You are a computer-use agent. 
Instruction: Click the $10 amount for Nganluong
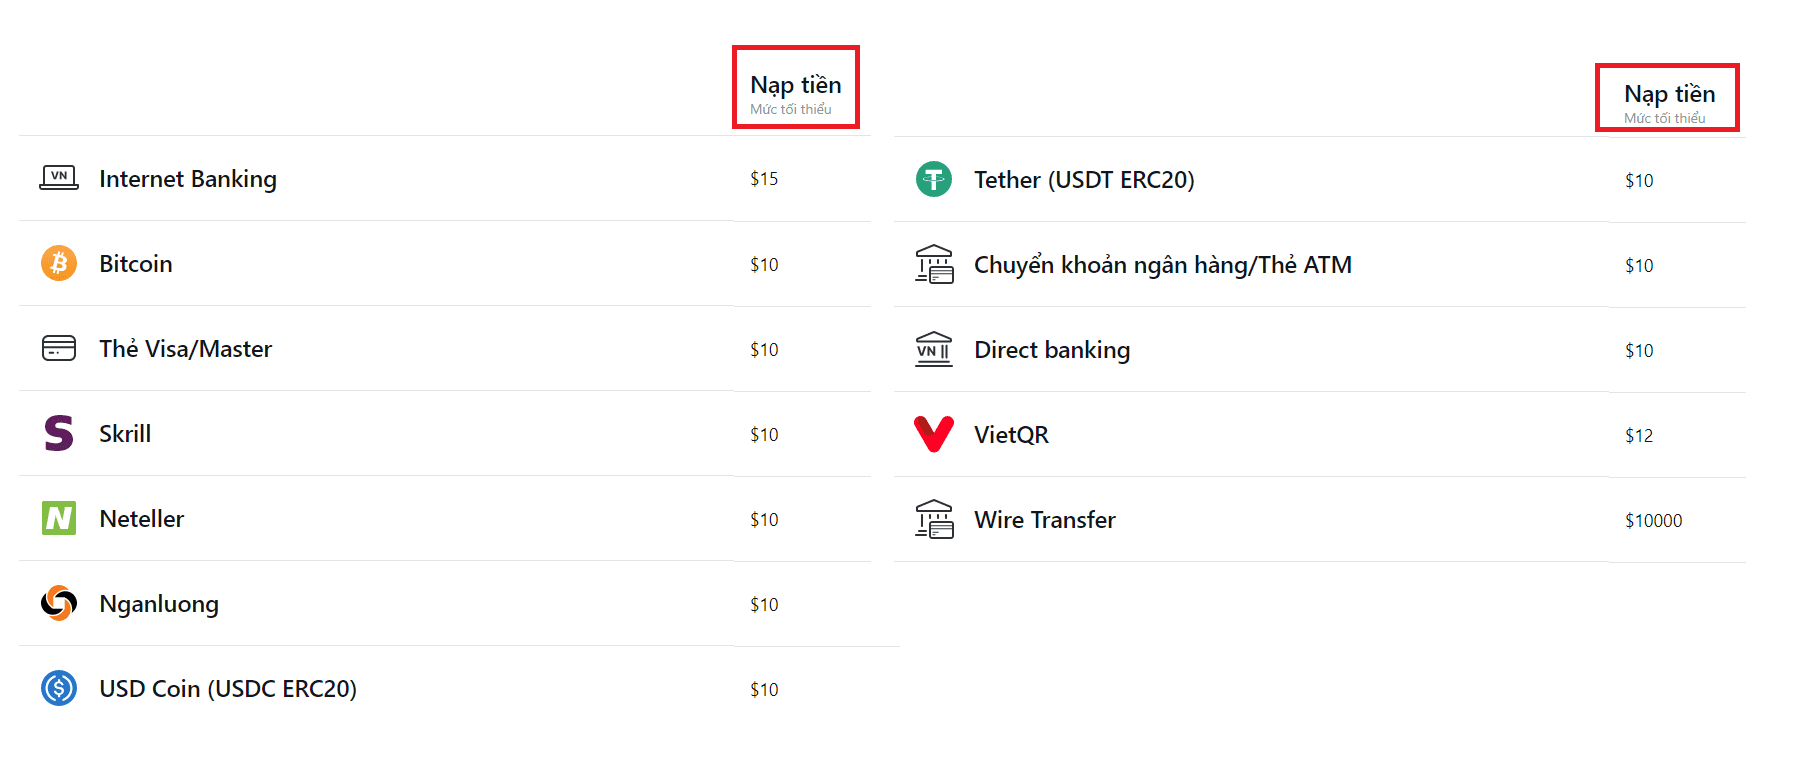coord(764,604)
